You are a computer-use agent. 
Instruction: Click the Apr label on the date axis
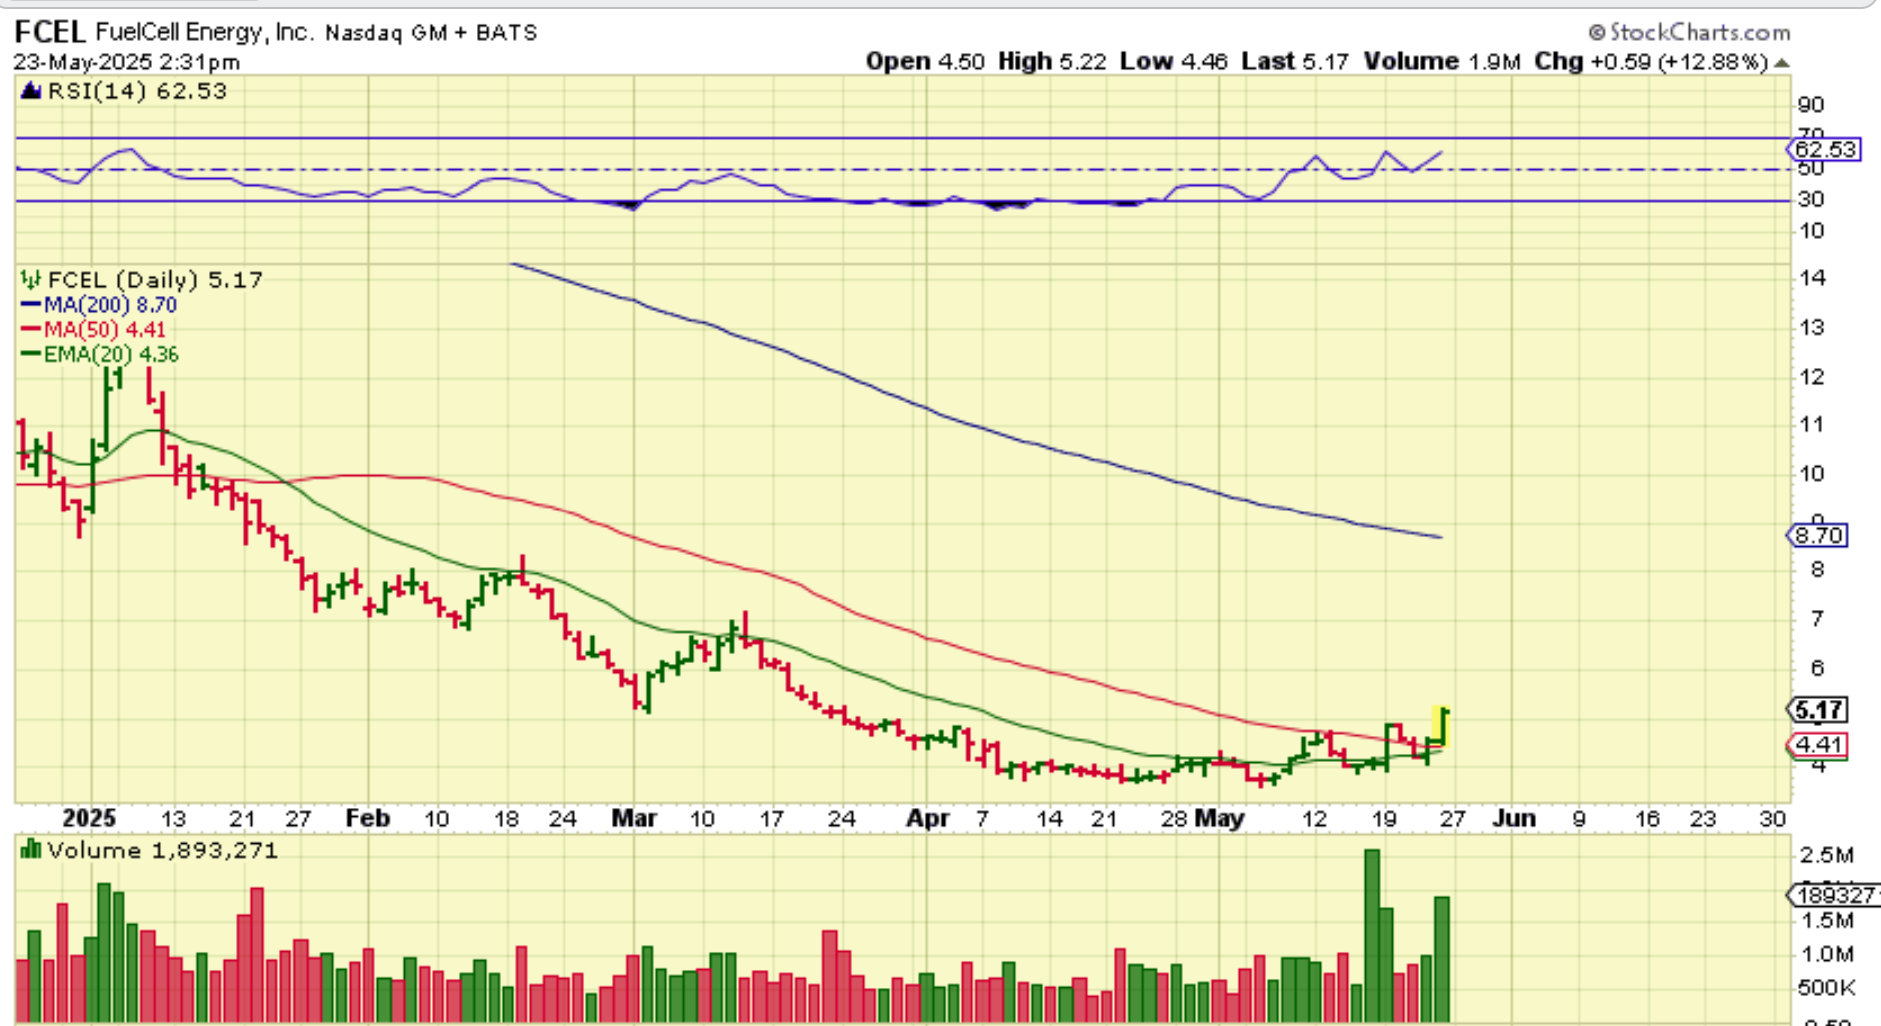927,819
